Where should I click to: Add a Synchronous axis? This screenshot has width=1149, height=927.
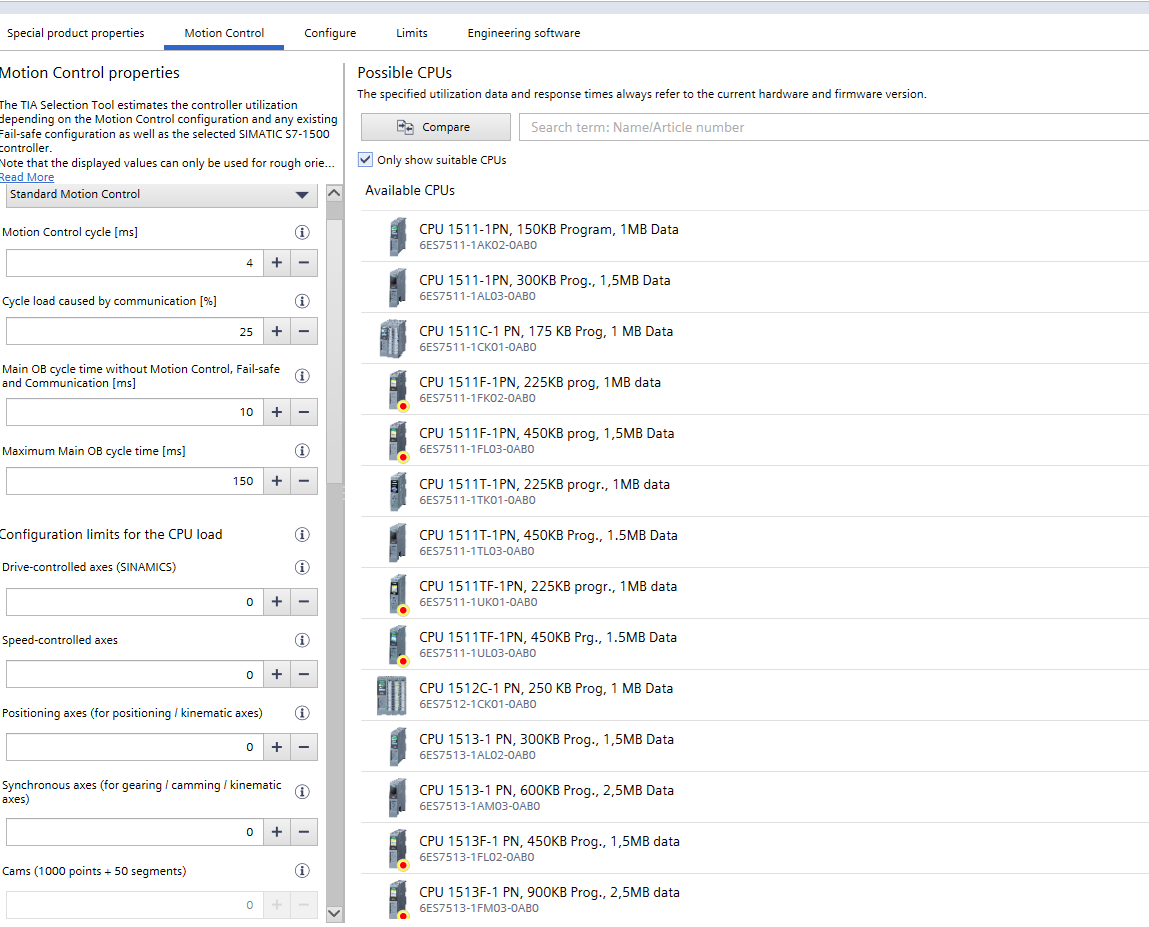(277, 832)
